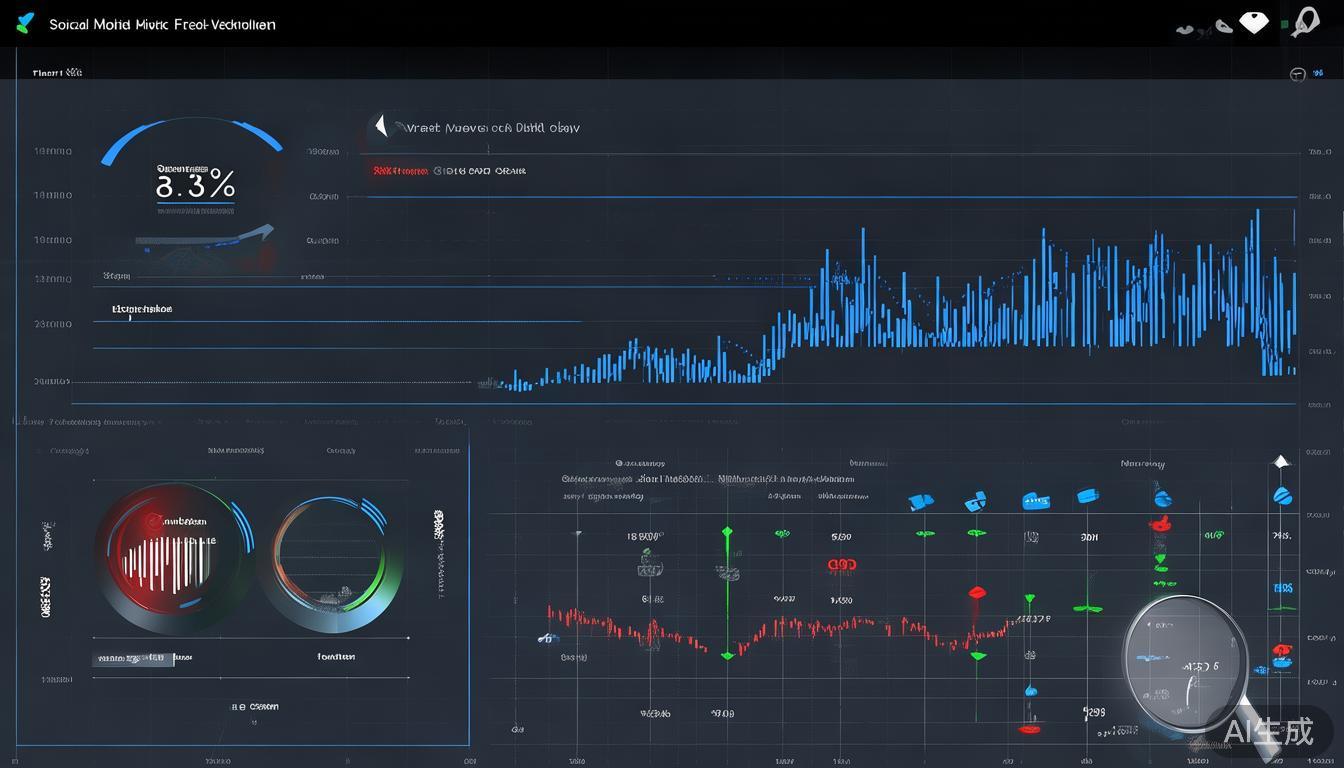This screenshot has height=768, width=1344.
Task: Open search via top-right magnifier icon
Action: [x=1304, y=21]
